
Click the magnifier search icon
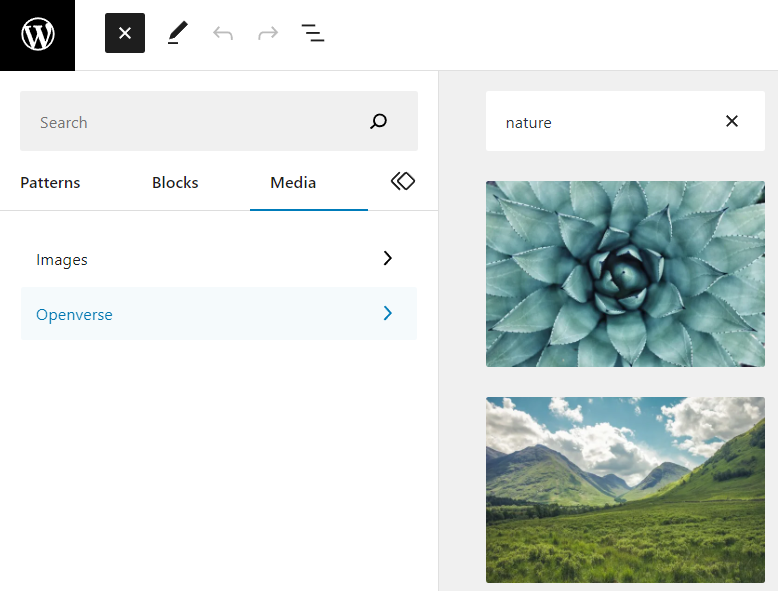[378, 122]
